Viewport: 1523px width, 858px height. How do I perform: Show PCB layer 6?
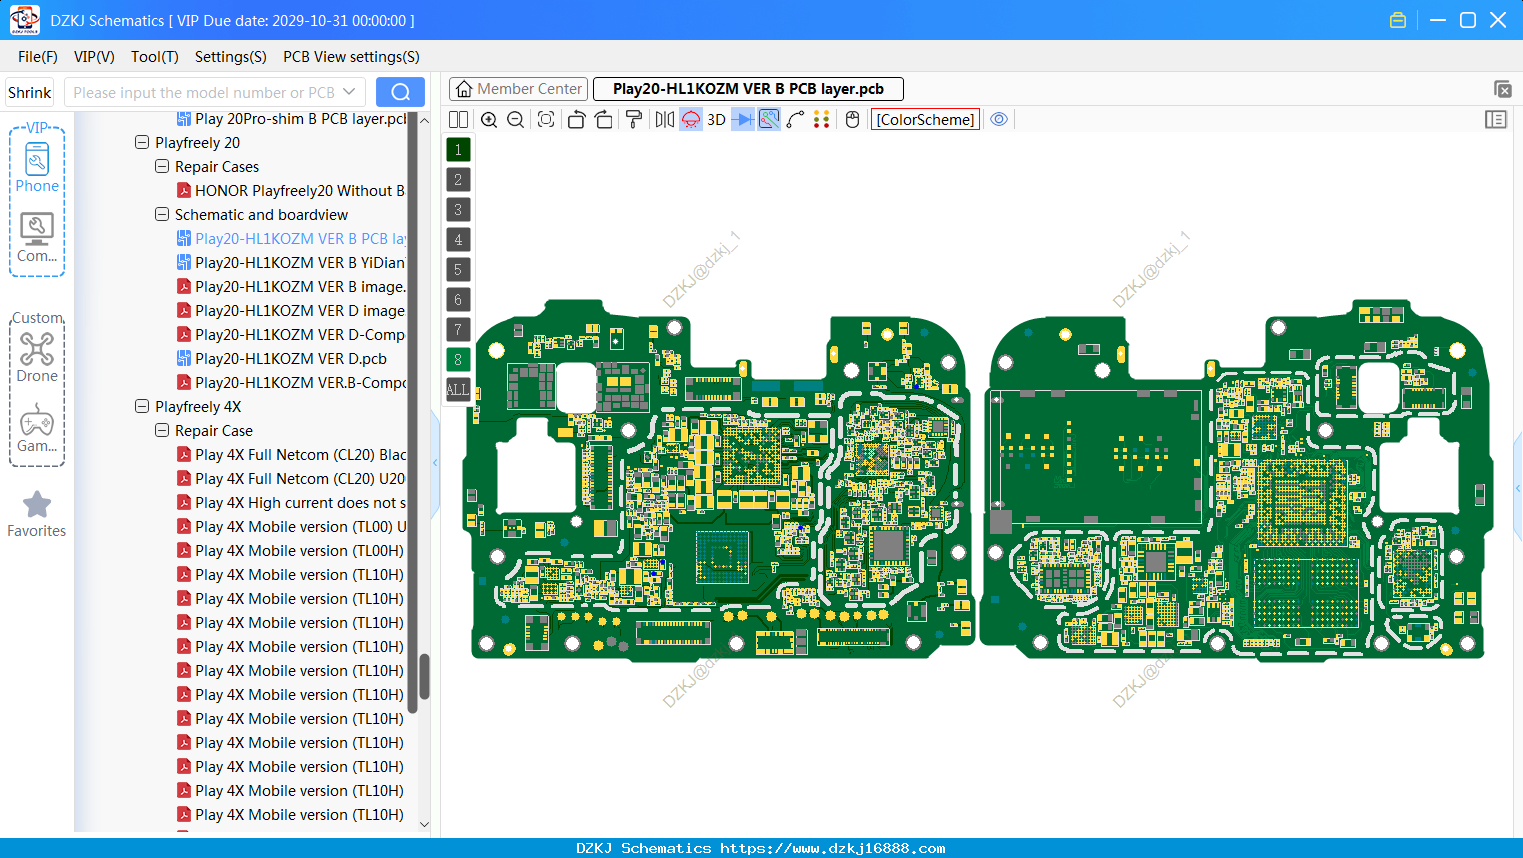tap(458, 300)
